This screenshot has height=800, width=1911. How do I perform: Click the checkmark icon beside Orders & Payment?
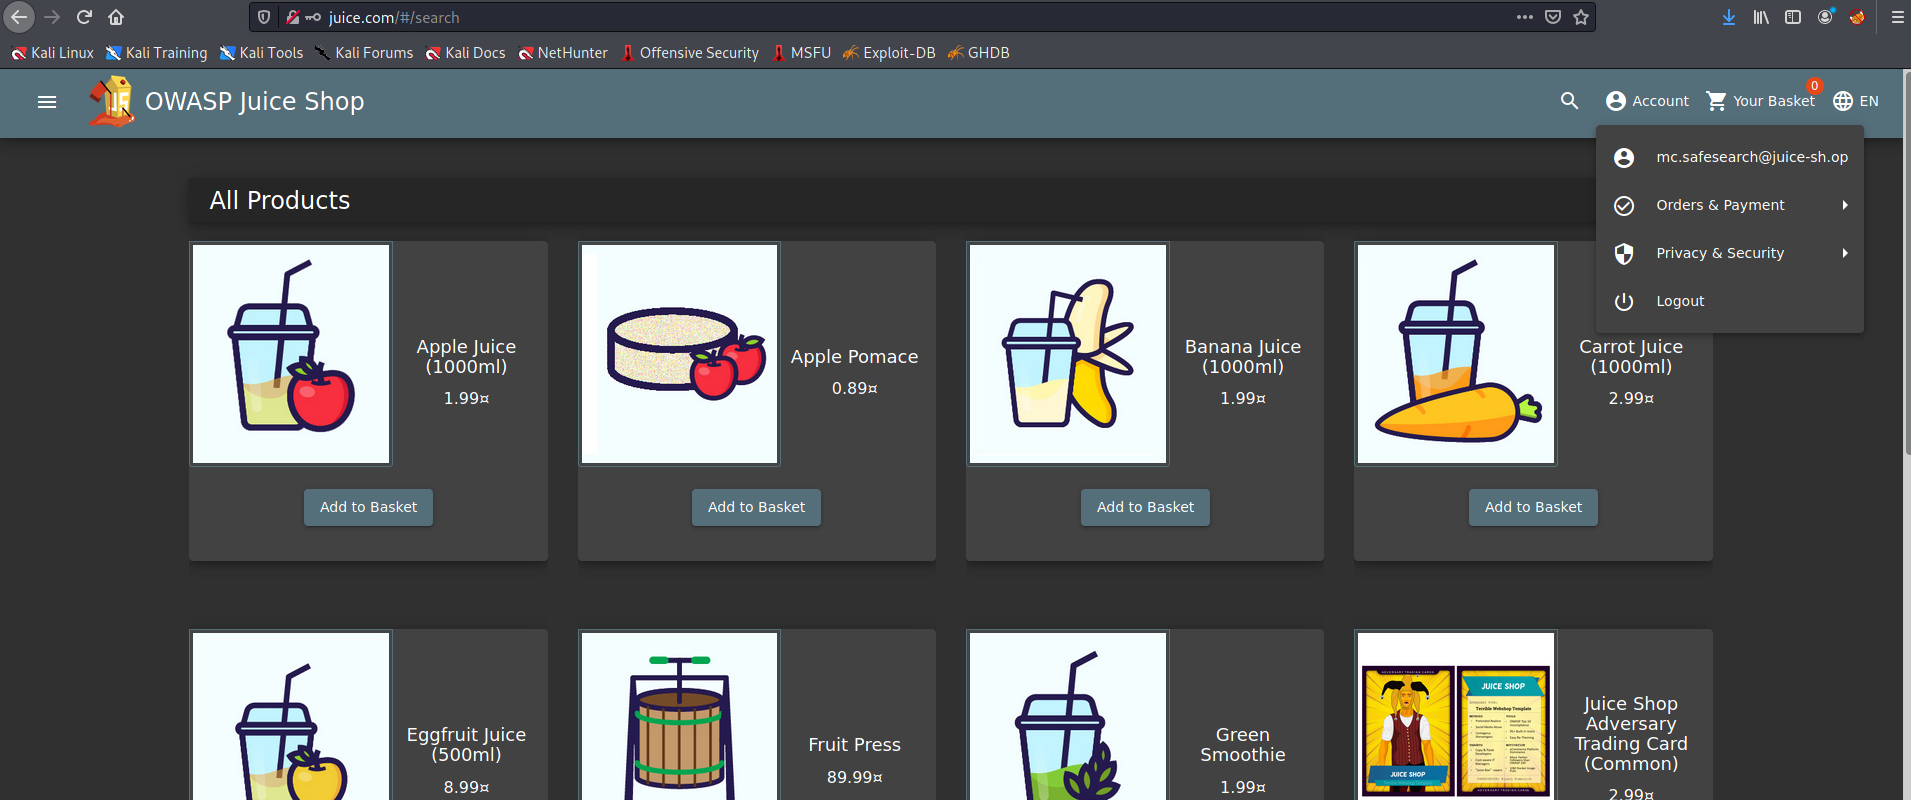point(1624,205)
